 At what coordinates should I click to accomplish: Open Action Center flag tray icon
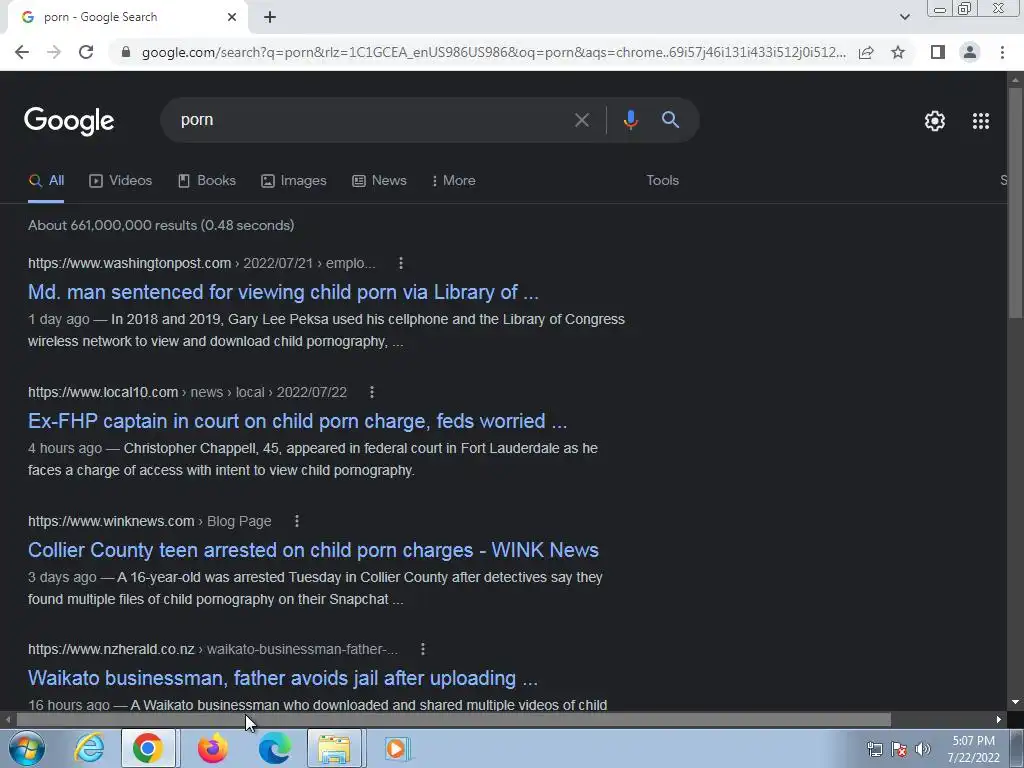[899, 749]
